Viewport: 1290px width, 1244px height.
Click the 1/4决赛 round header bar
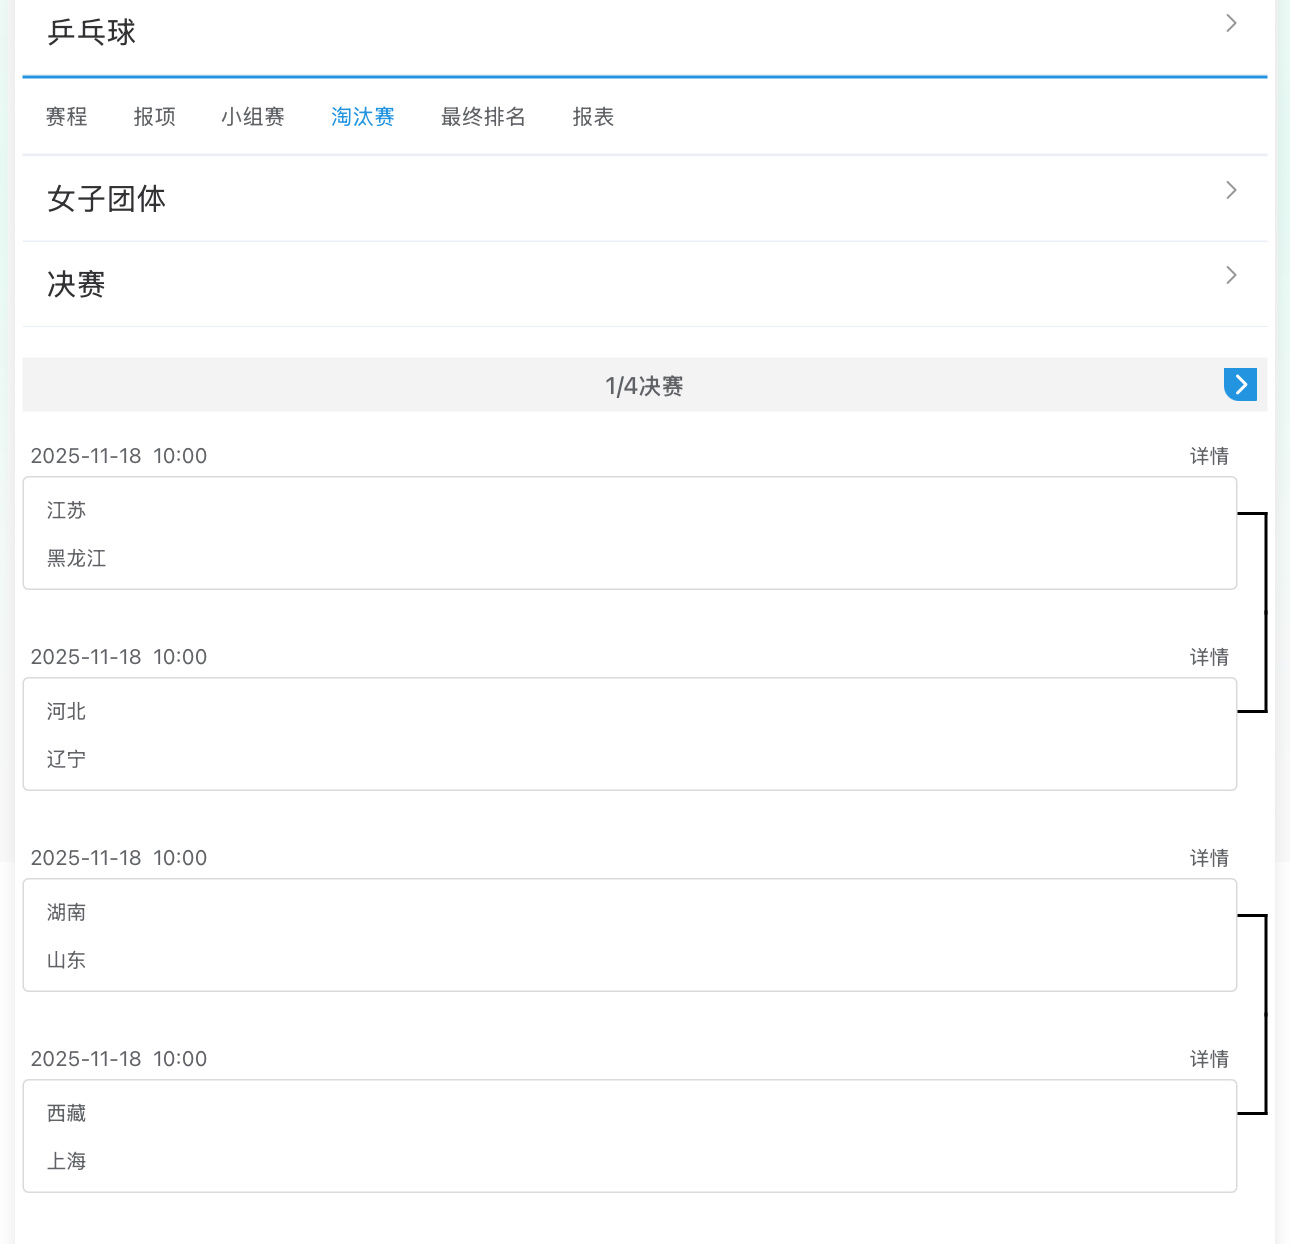tap(645, 385)
